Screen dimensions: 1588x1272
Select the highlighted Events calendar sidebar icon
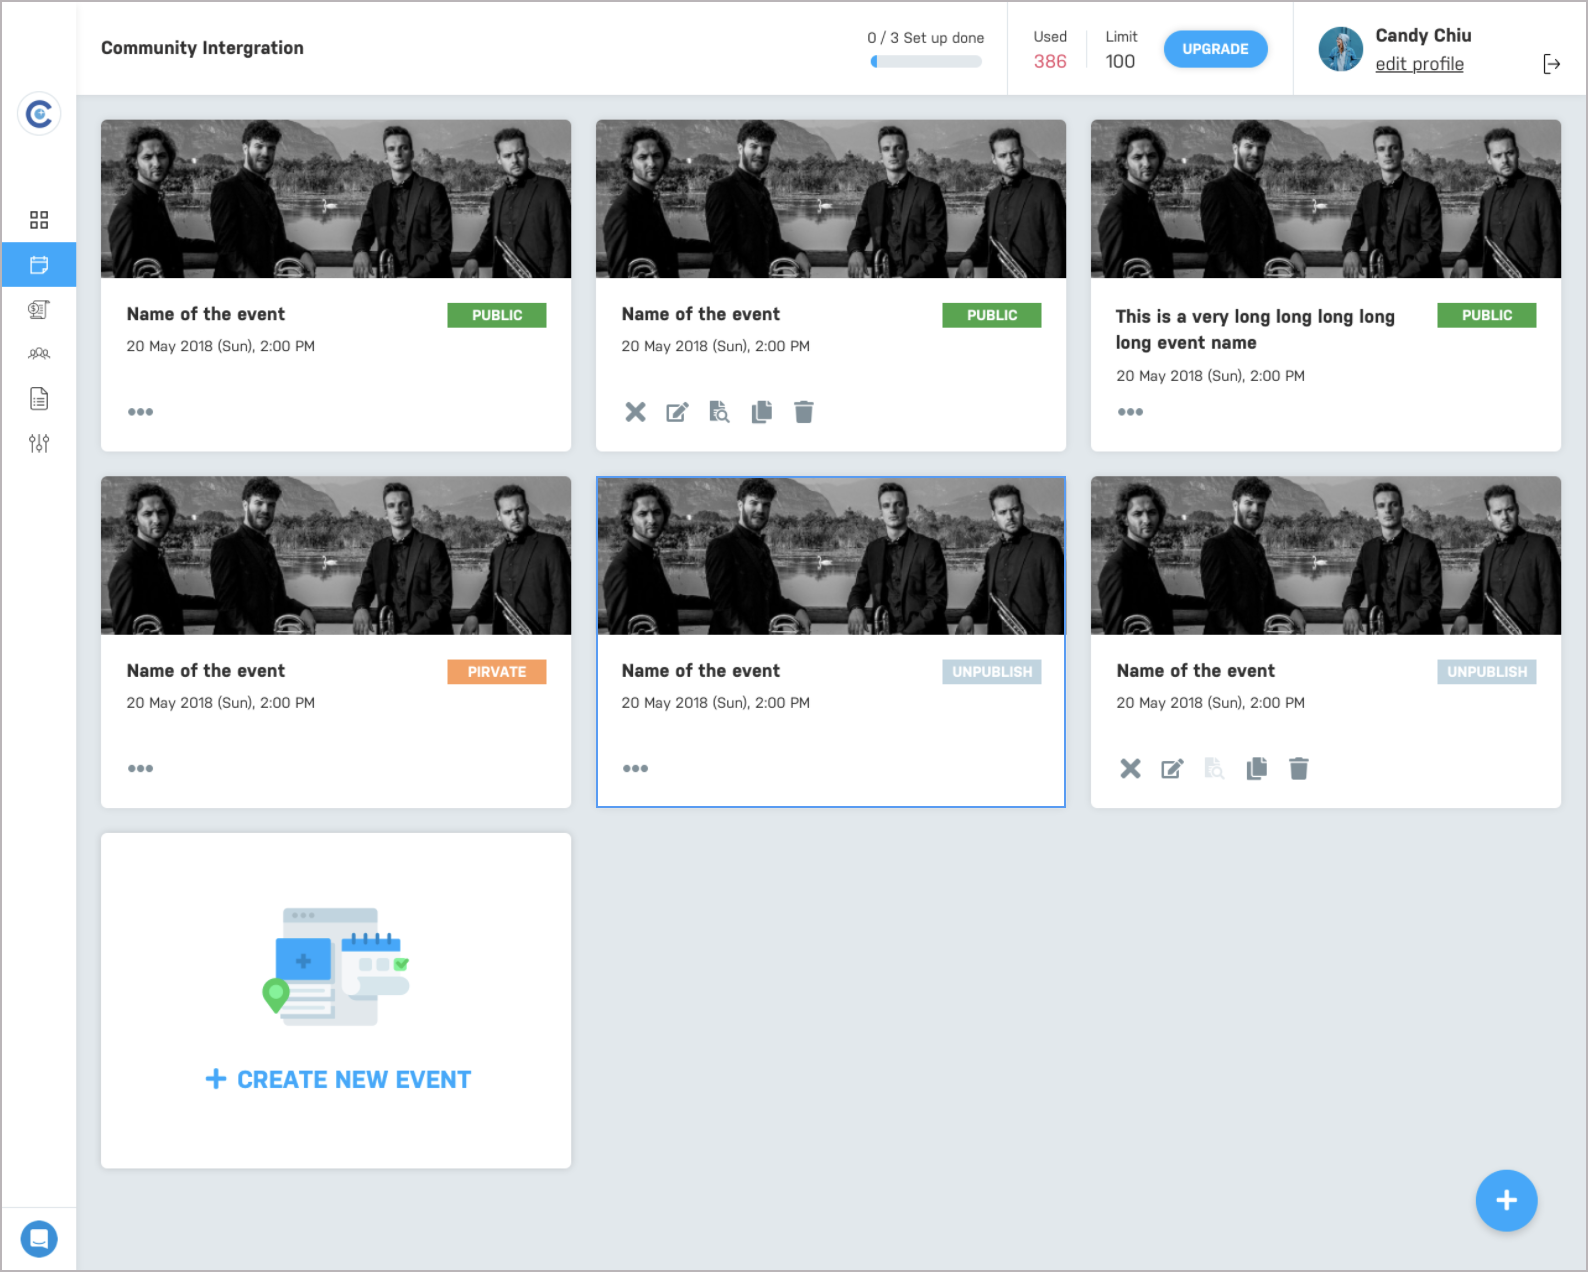click(x=39, y=265)
